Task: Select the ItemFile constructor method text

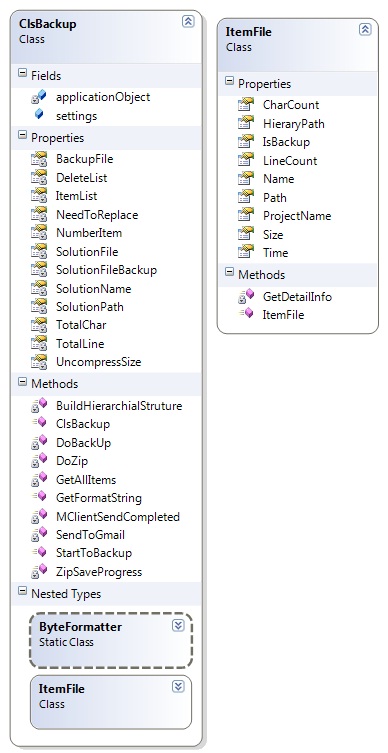Action: (x=283, y=315)
